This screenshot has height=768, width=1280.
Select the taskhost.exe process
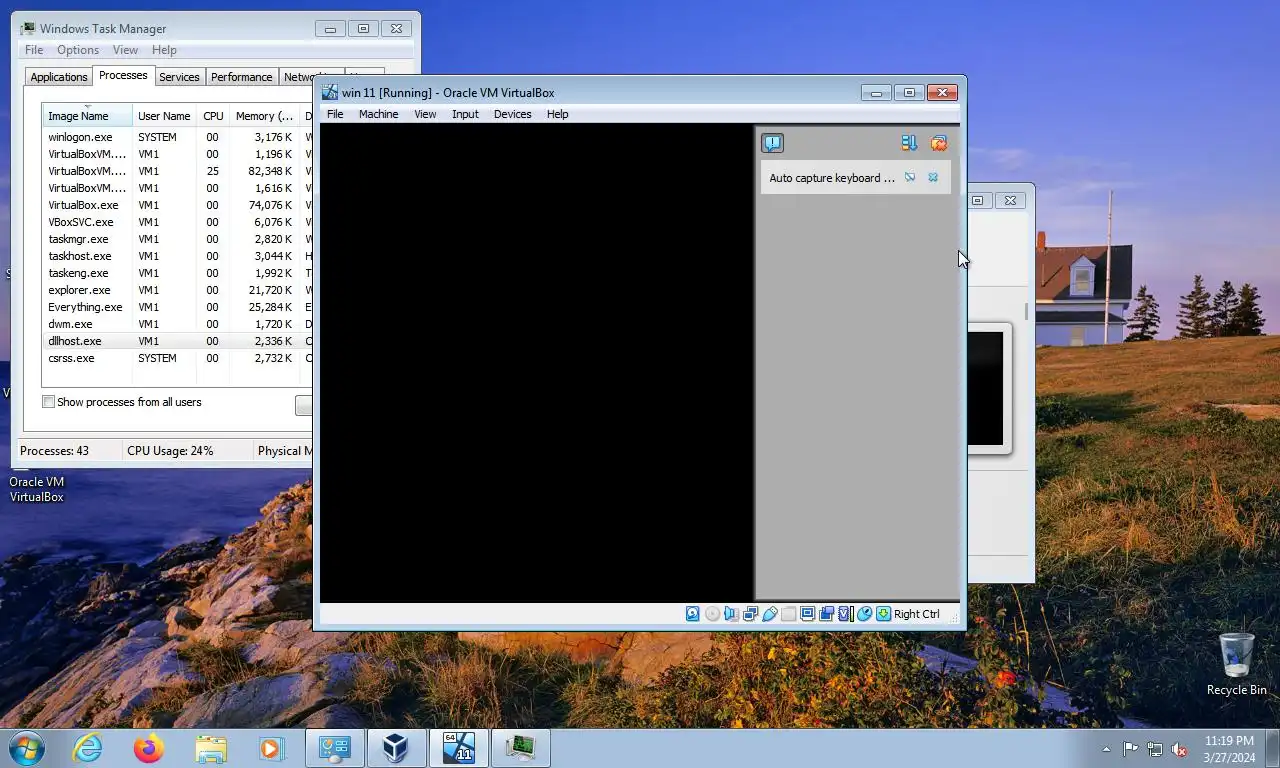coord(176,256)
